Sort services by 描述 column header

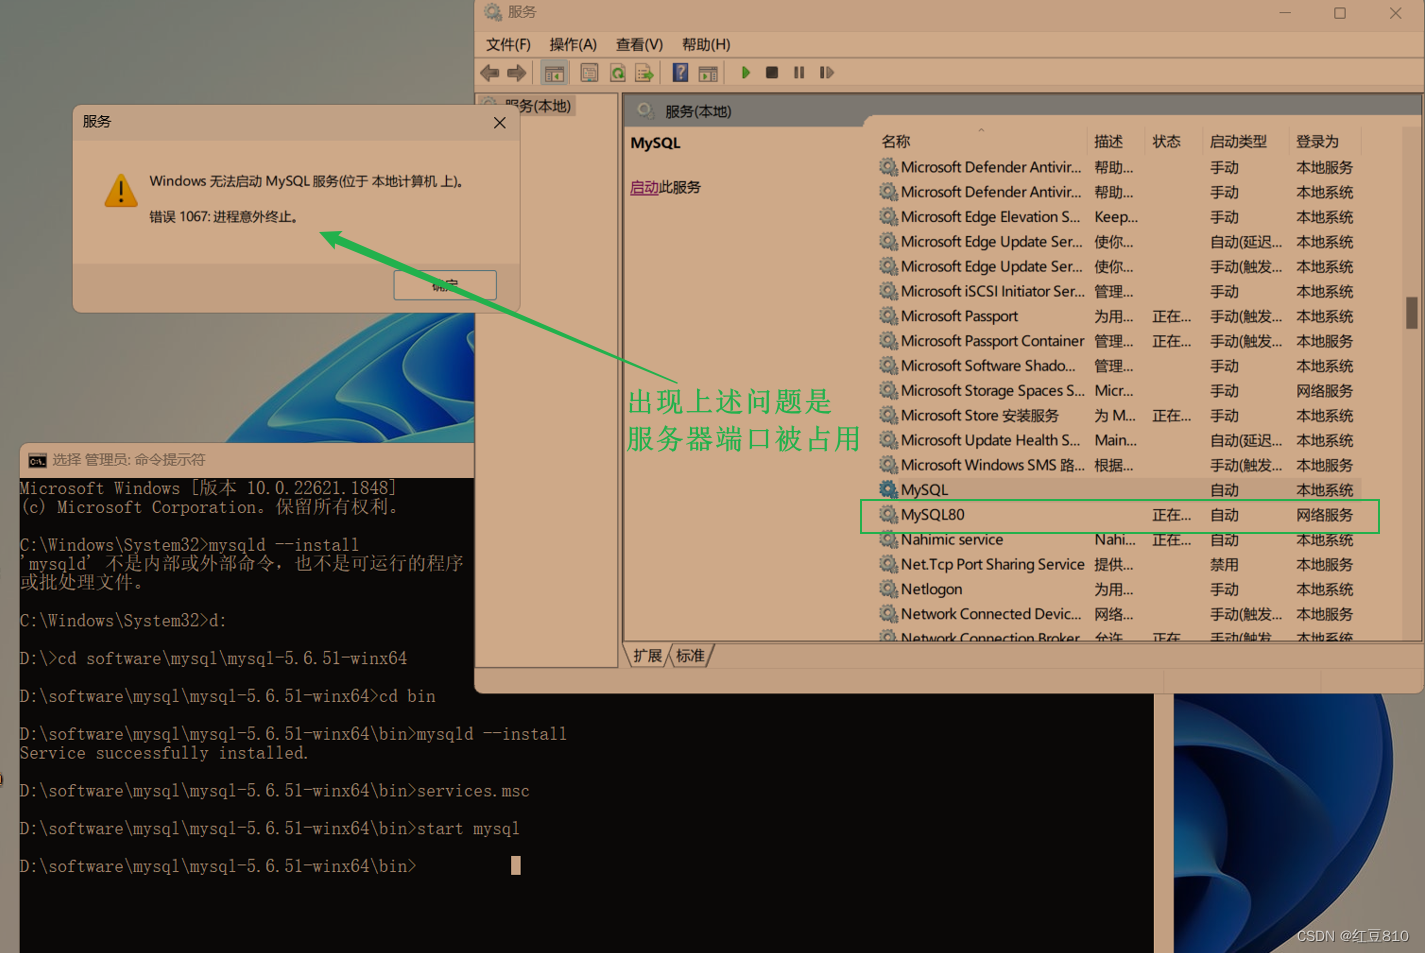1108,141
